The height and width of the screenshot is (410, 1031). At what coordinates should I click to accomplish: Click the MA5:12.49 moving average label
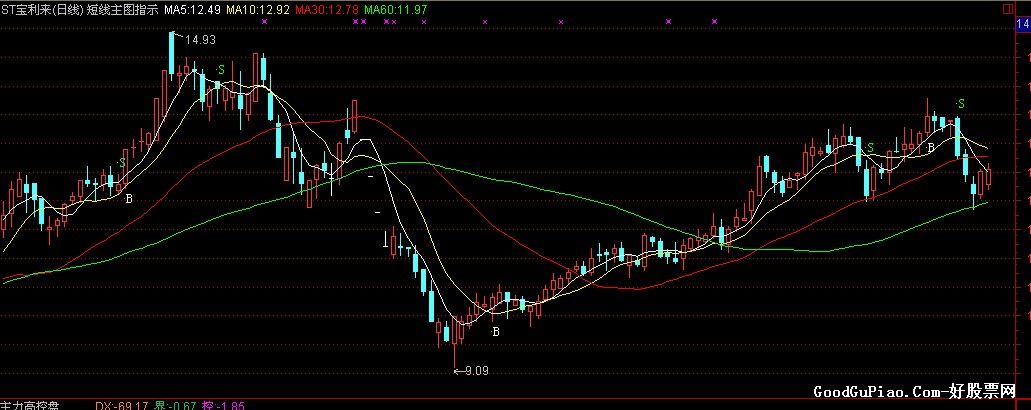pyautogui.click(x=191, y=10)
